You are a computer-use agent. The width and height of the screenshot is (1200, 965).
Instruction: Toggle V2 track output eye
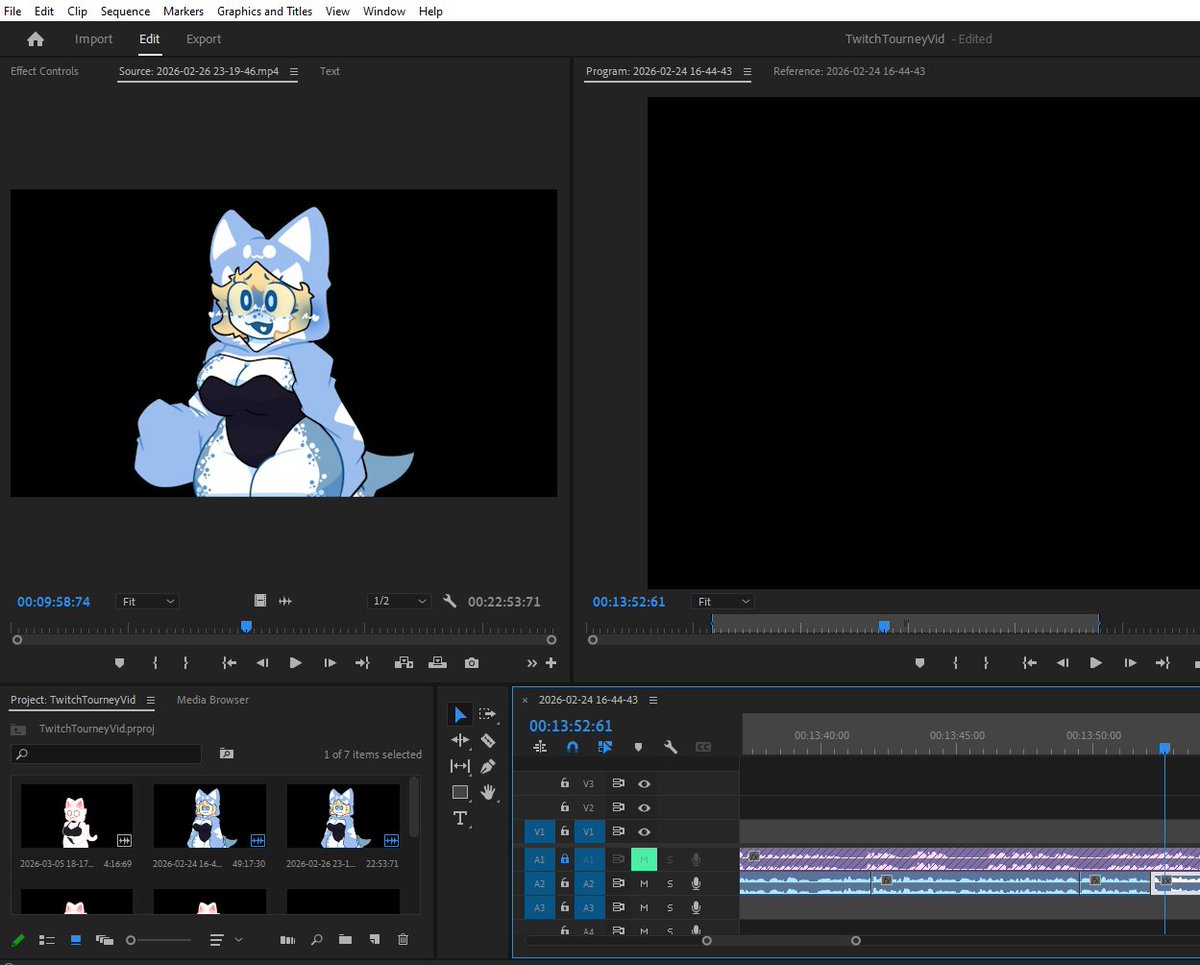tap(644, 807)
